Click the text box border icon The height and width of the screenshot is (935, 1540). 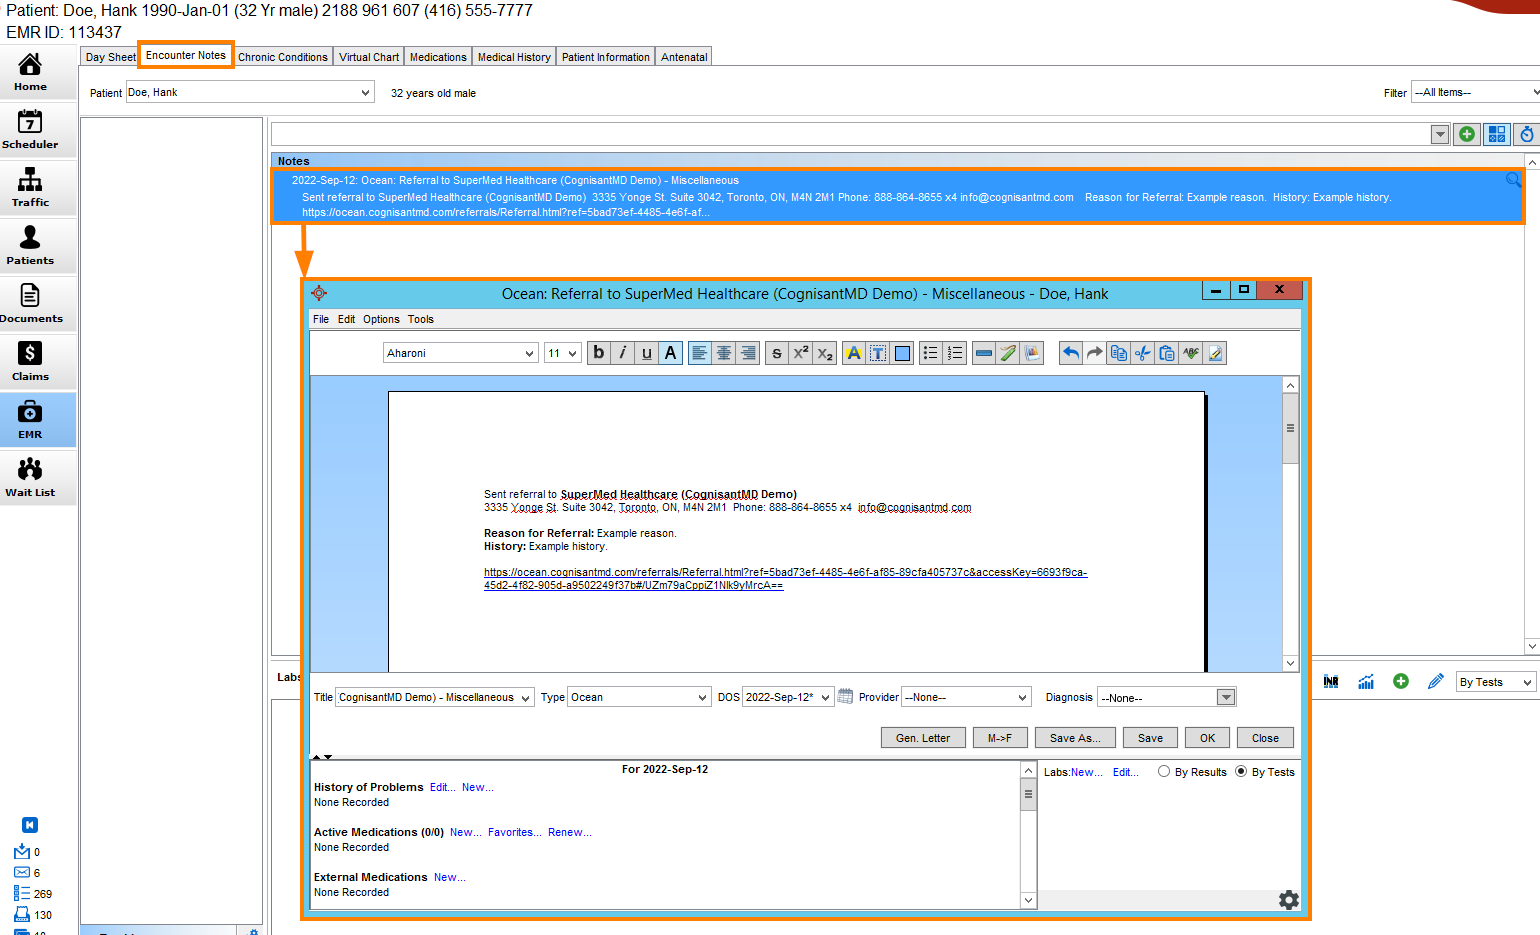[878, 353]
